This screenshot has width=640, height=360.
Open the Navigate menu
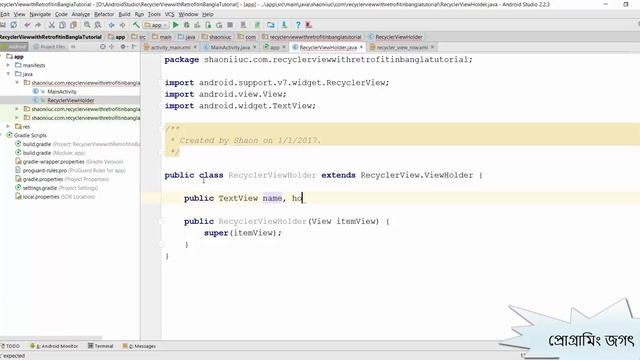click(x=40, y=14)
